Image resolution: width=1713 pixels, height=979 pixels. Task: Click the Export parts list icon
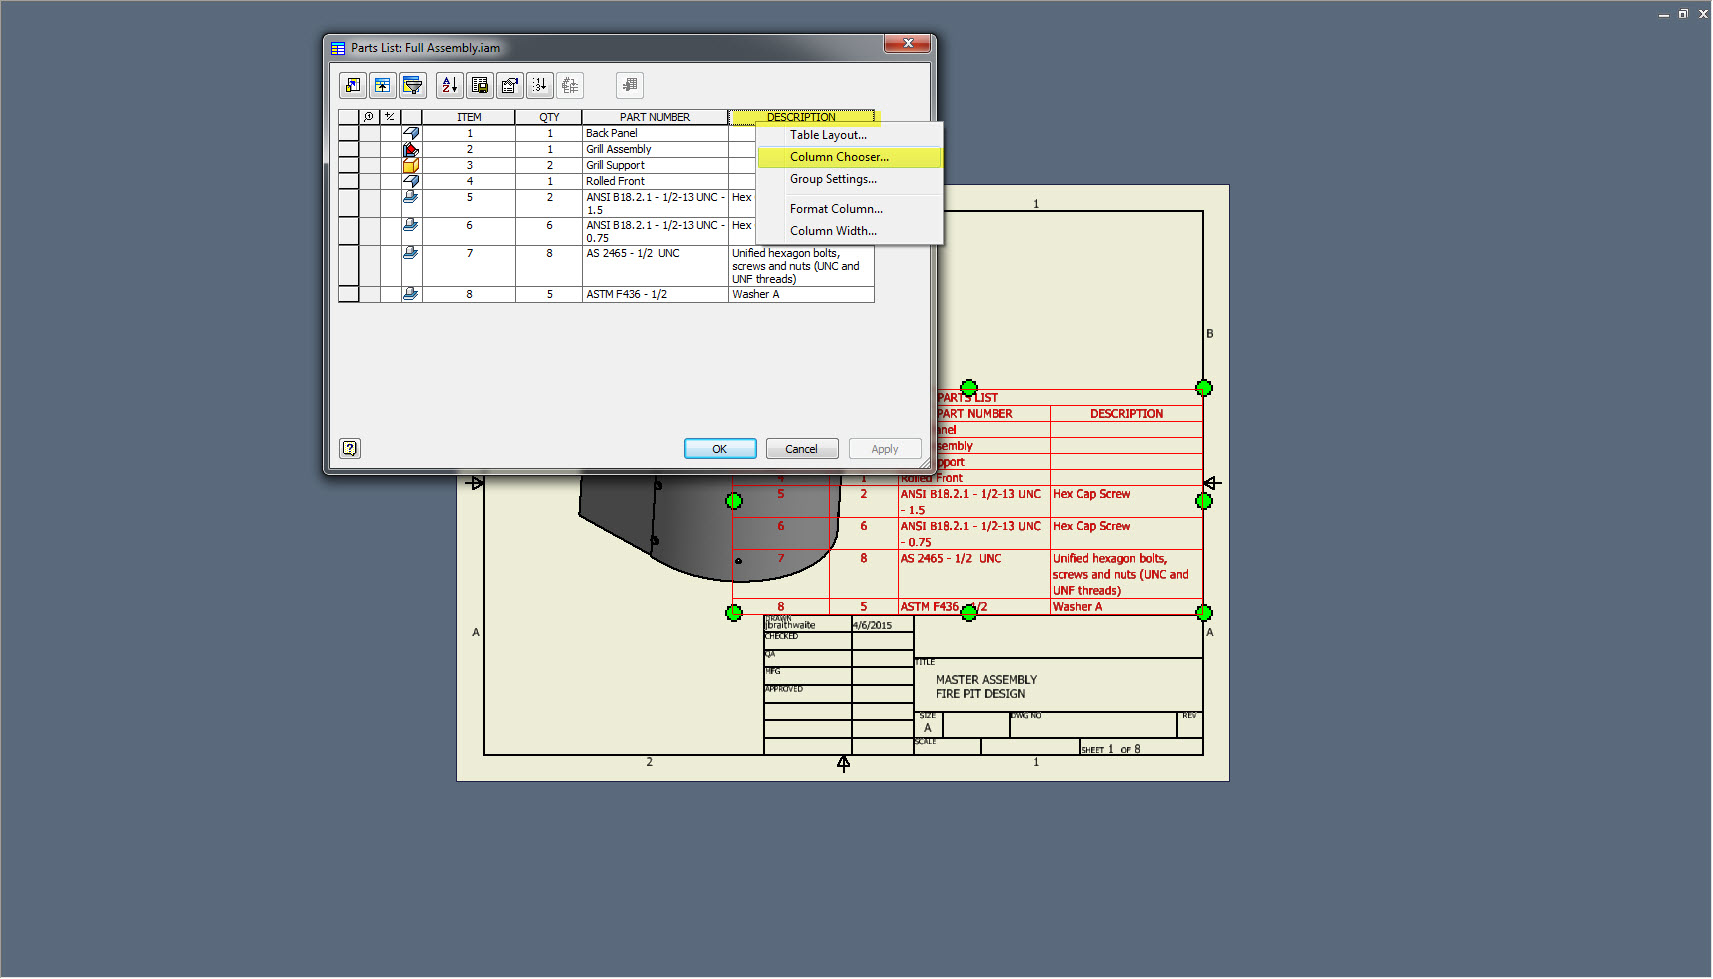click(x=480, y=86)
